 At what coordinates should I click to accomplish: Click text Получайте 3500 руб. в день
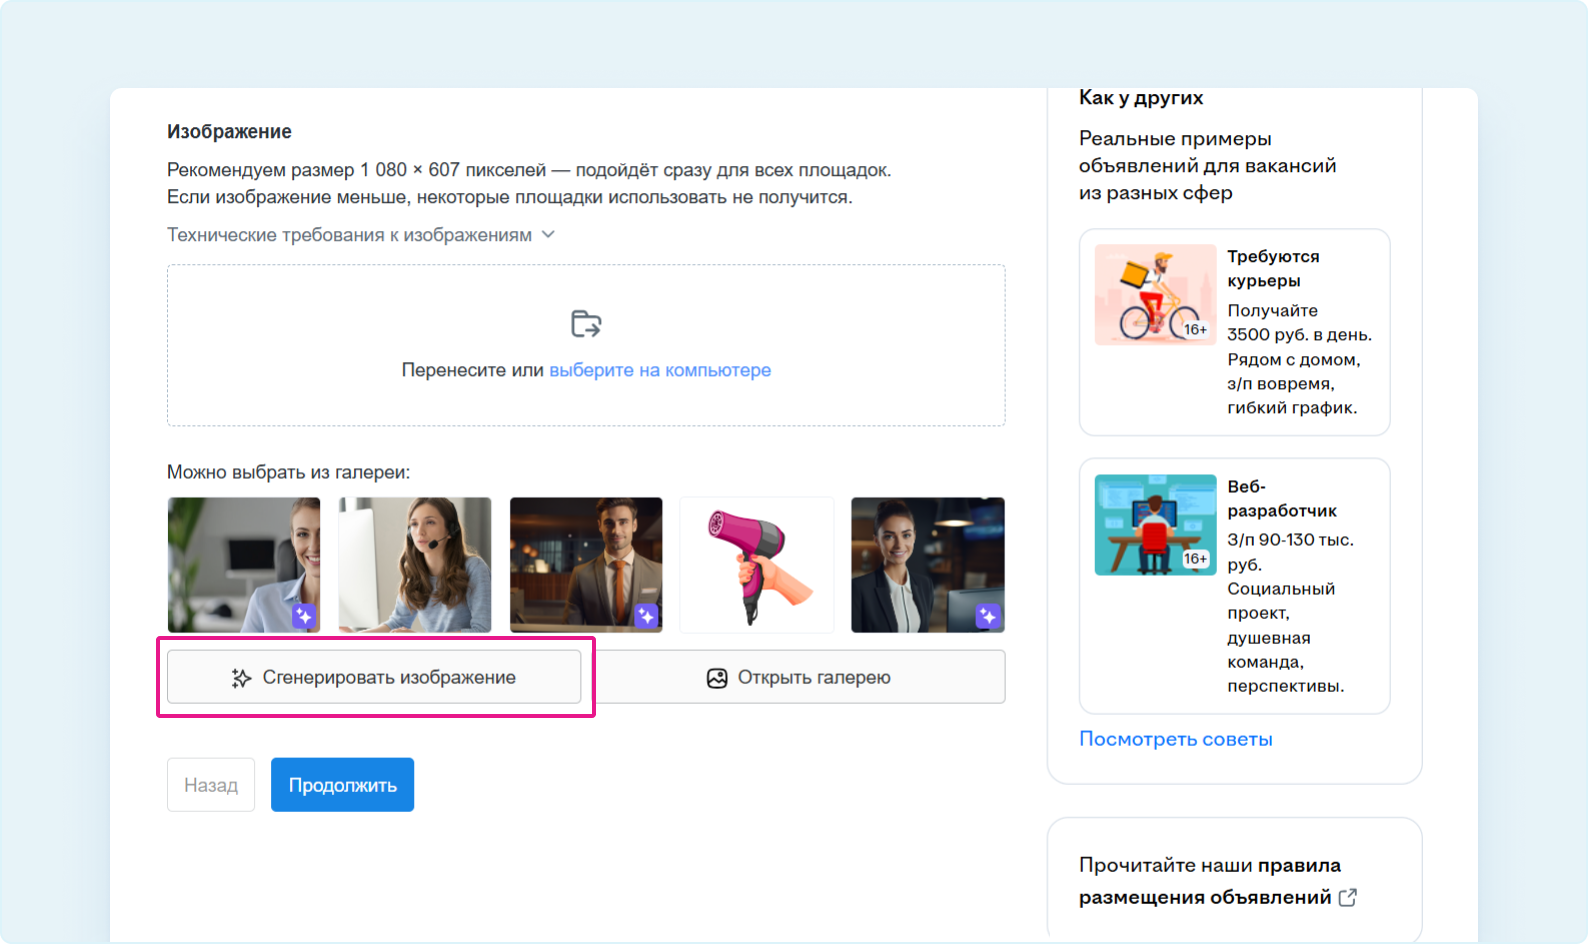[1299, 323]
